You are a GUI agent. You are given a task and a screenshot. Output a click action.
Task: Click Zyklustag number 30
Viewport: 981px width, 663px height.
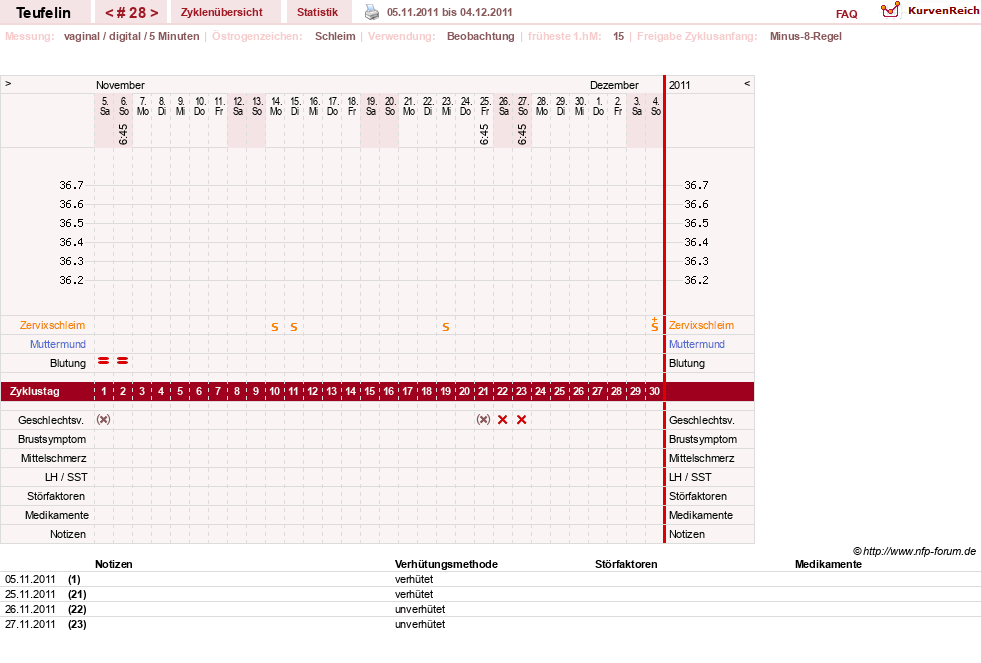[x=654, y=392]
